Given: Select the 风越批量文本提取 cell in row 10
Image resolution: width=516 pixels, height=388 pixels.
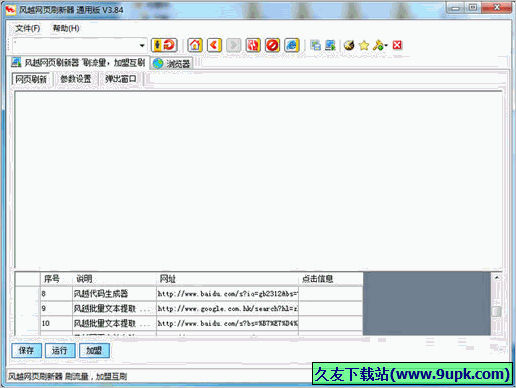Looking at the screenshot, I should click(114, 323).
